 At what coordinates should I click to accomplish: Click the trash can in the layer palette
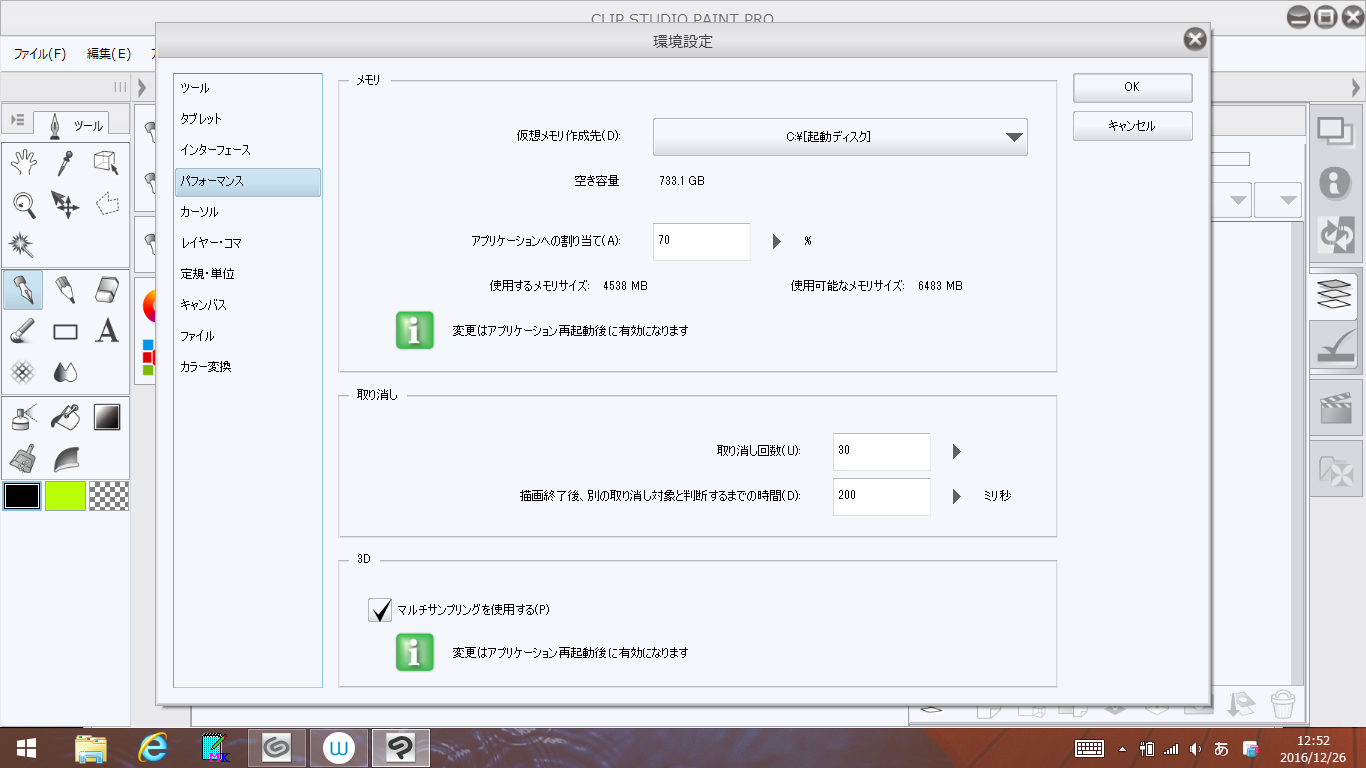1283,704
